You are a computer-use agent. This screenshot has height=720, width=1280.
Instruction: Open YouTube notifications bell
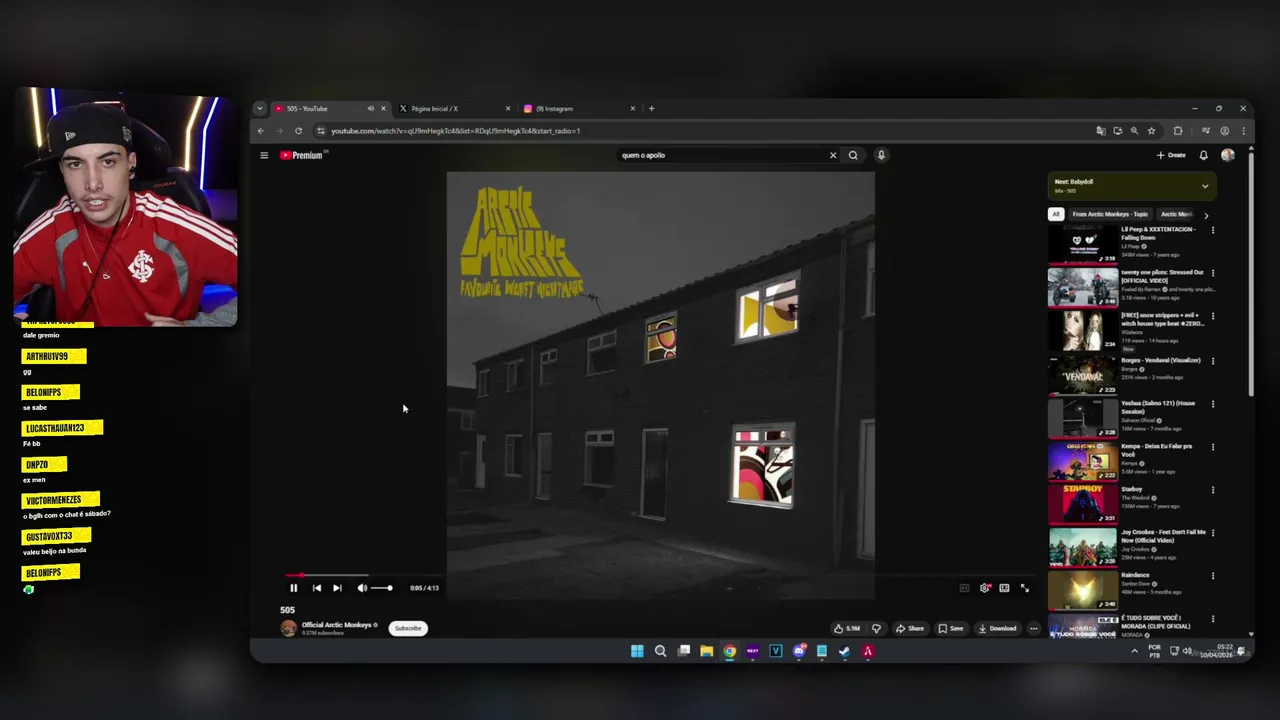[x=1203, y=155]
